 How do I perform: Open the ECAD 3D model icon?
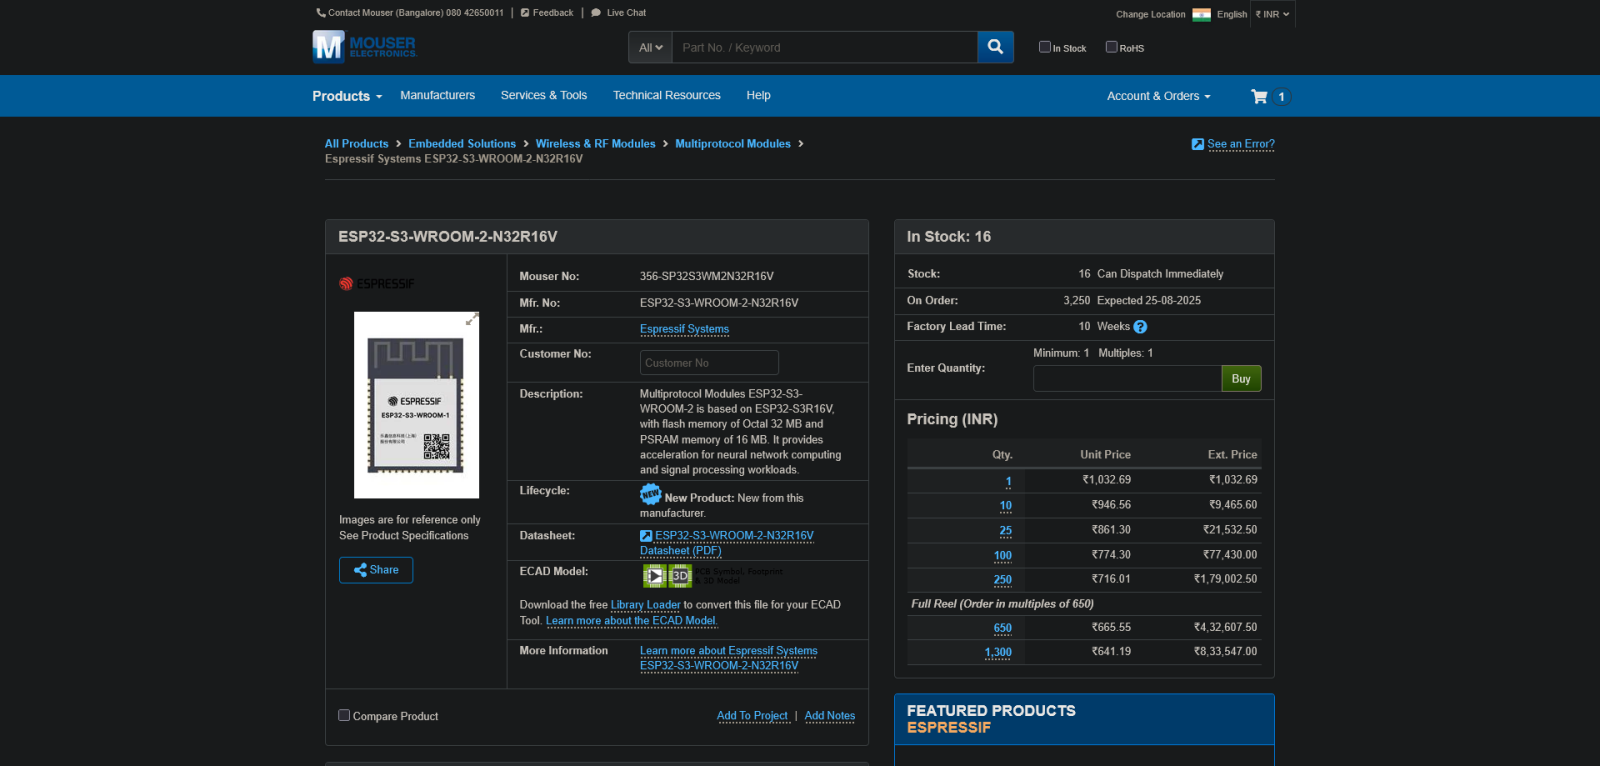[x=680, y=575]
